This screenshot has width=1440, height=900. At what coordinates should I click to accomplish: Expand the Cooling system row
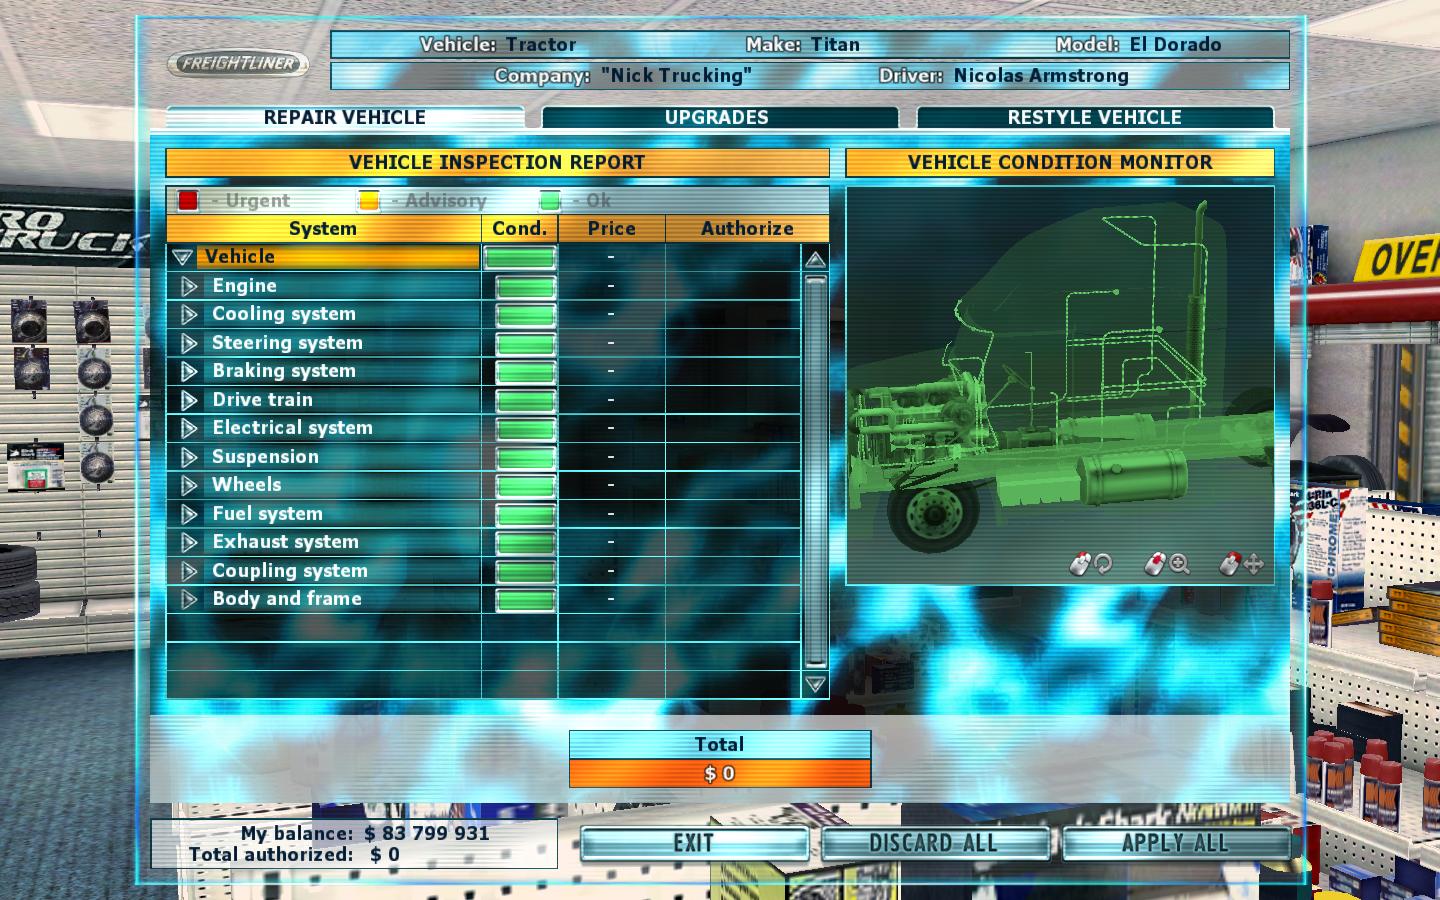[x=189, y=314]
